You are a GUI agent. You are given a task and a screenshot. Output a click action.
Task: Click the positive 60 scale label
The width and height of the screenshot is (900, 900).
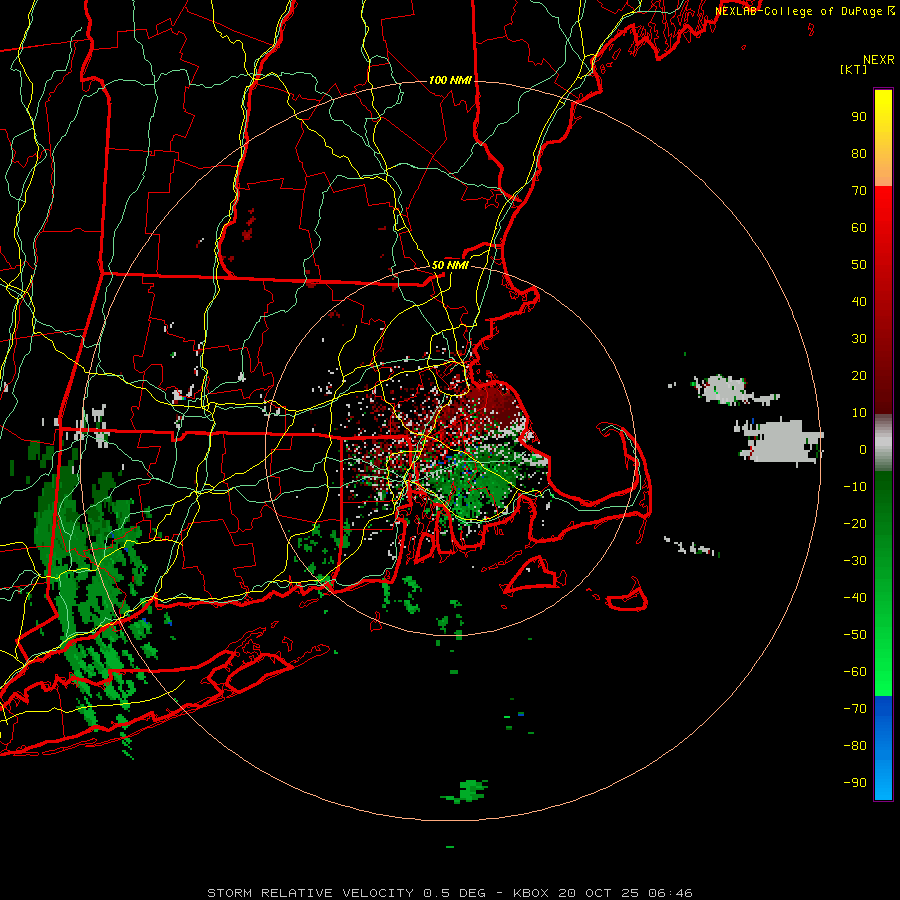tap(859, 228)
